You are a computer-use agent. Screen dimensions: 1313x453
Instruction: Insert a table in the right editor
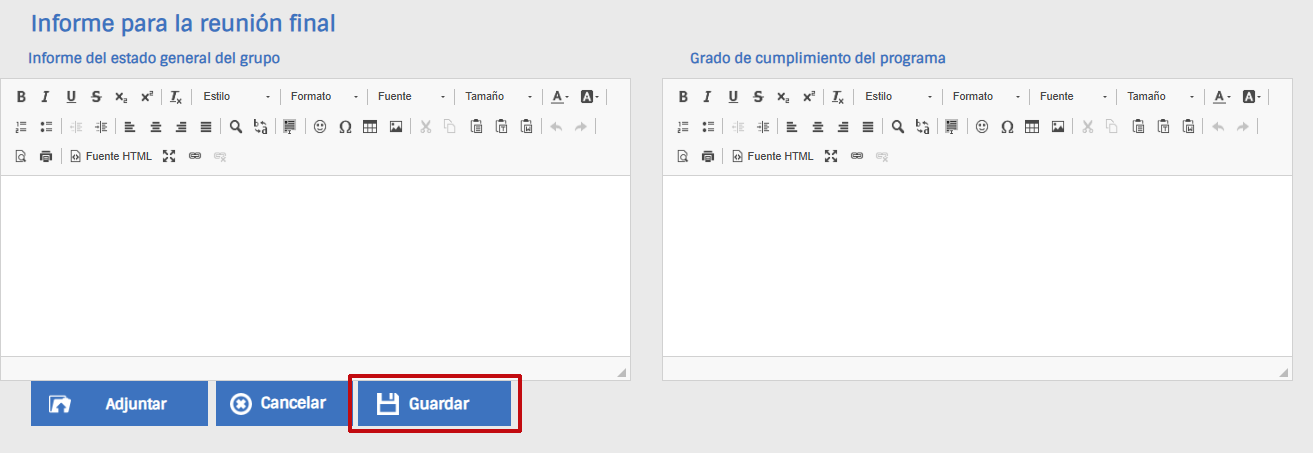[x=1032, y=127]
